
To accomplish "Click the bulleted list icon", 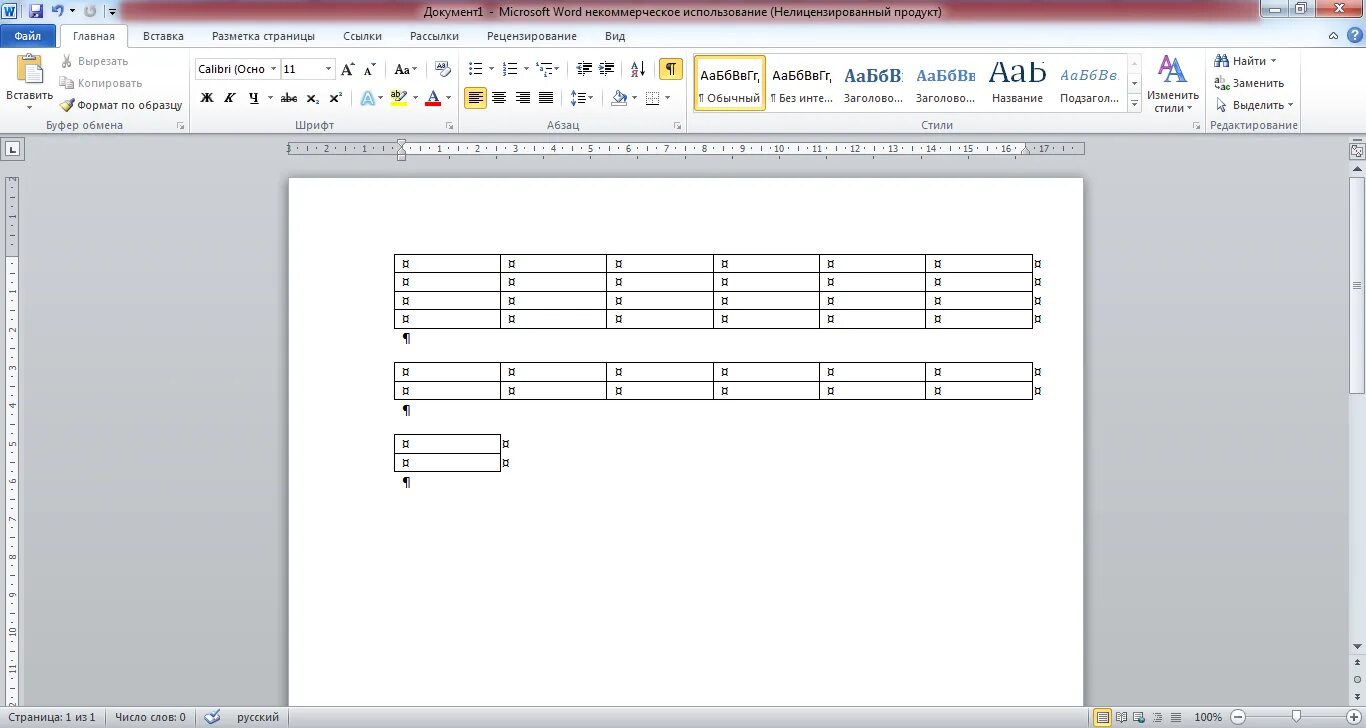I will tap(475, 69).
